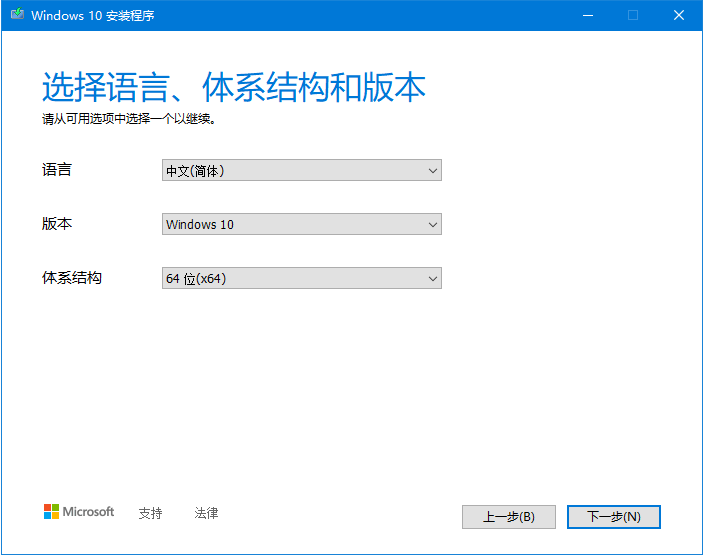704x556 pixels.
Task: Click the 语言 field label
Action: coord(57,170)
